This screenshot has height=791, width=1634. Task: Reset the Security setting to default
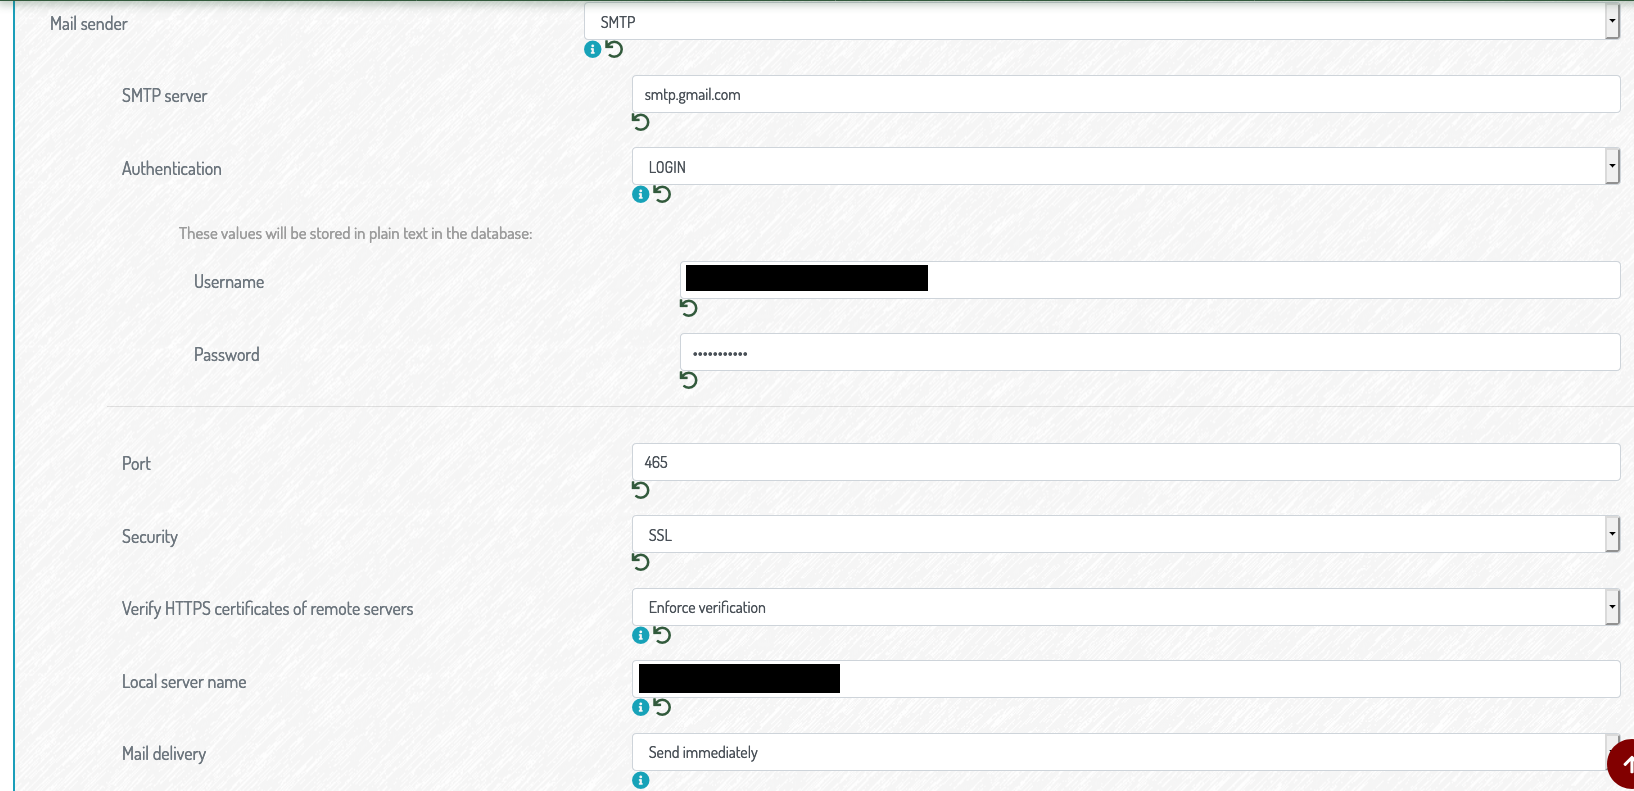[x=641, y=562]
